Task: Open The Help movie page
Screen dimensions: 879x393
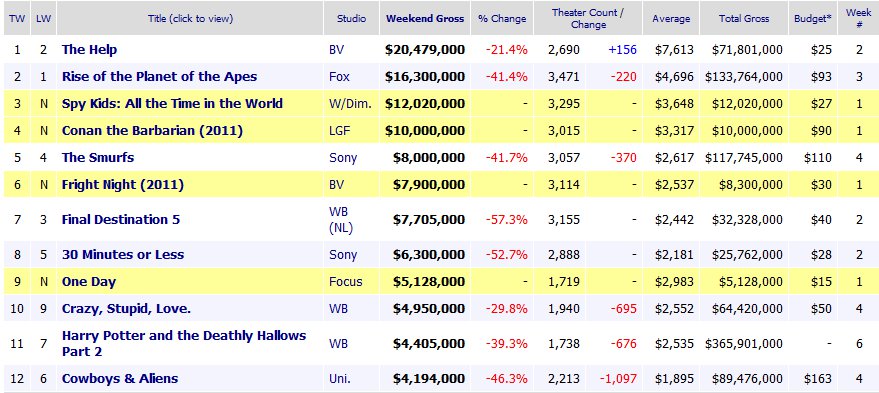Action: 89,50
